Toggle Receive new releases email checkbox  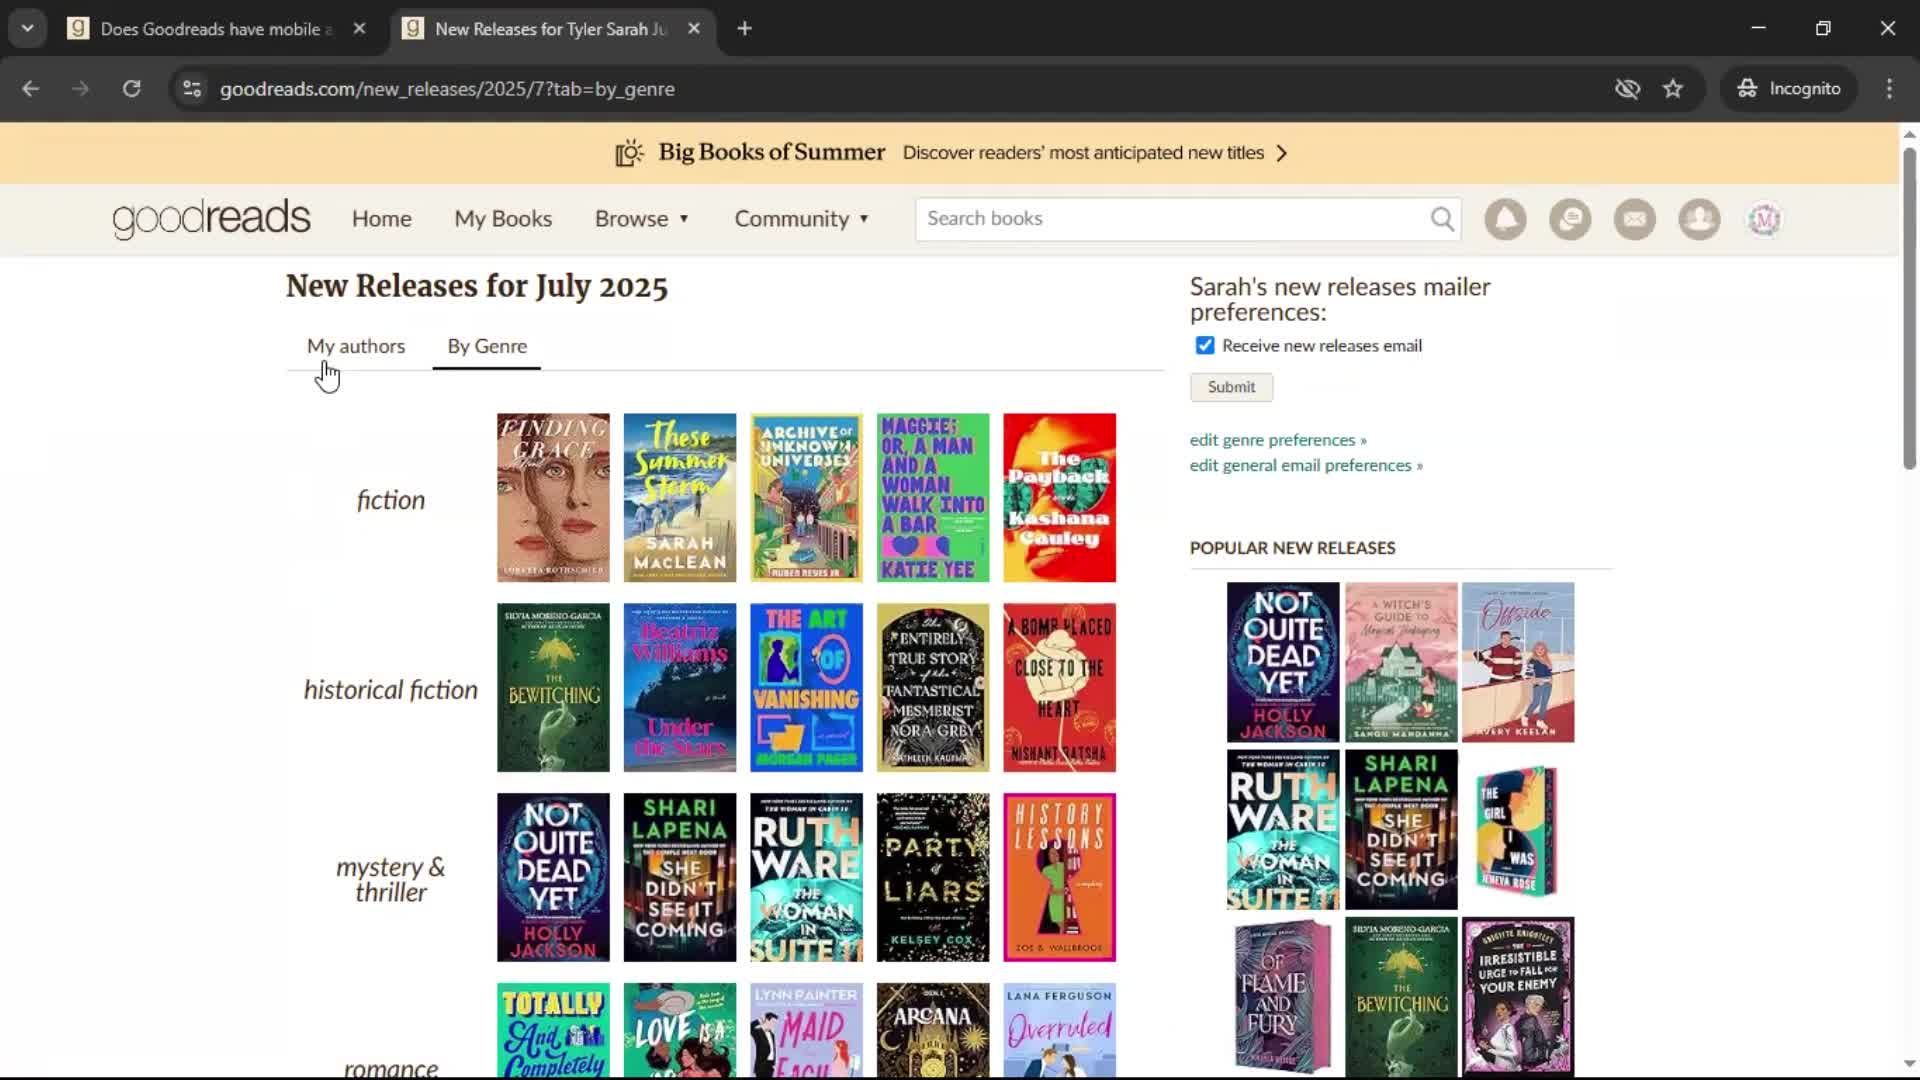click(x=1205, y=345)
